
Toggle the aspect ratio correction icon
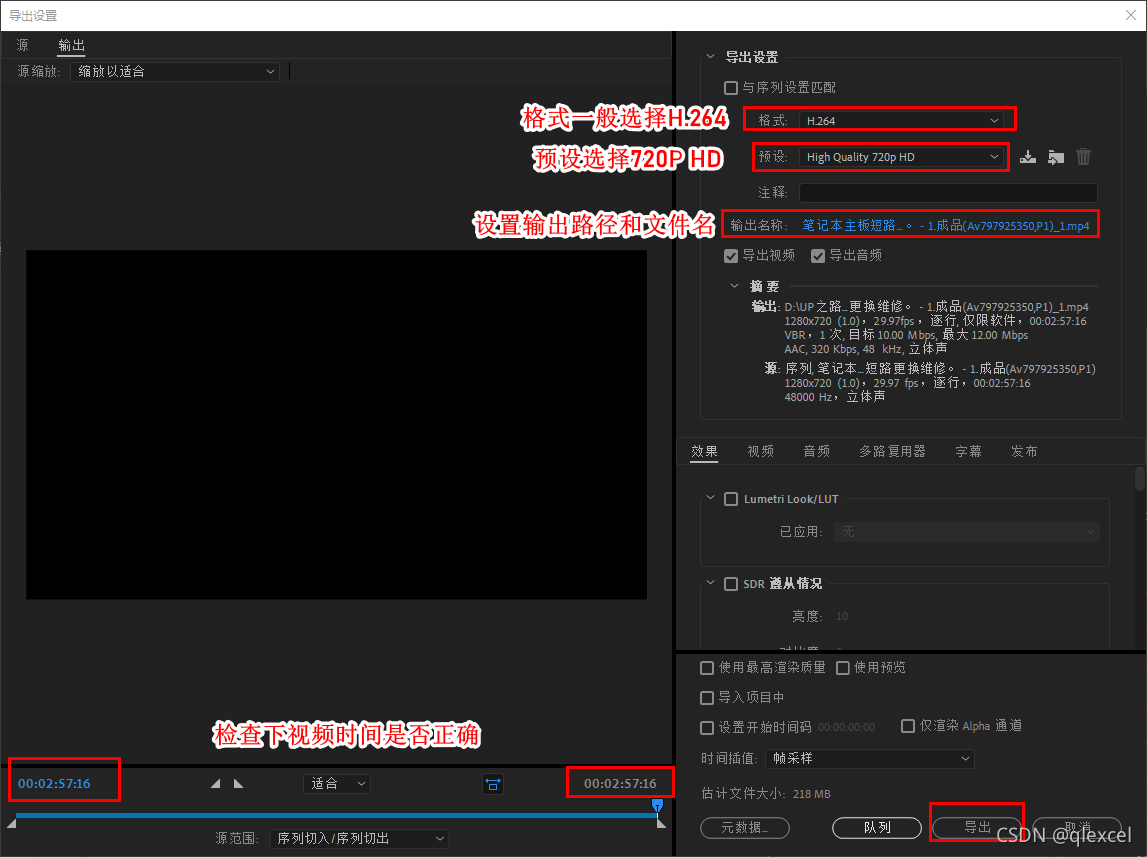pyautogui.click(x=493, y=784)
